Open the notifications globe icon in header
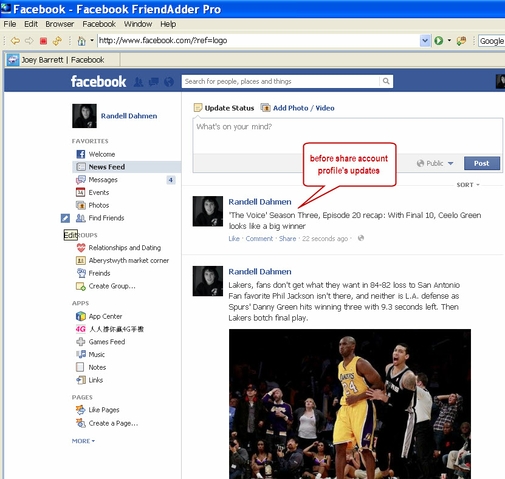 click(169, 82)
